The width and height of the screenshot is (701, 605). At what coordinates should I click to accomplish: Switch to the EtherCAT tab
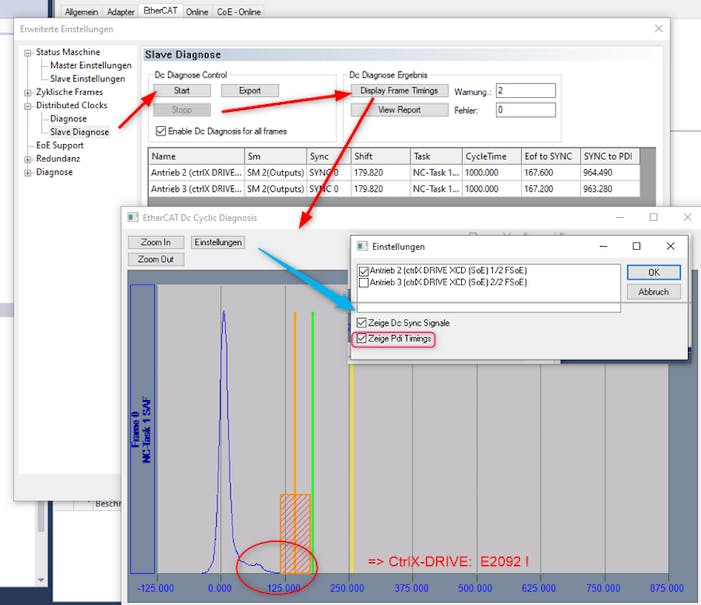tap(158, 10)
